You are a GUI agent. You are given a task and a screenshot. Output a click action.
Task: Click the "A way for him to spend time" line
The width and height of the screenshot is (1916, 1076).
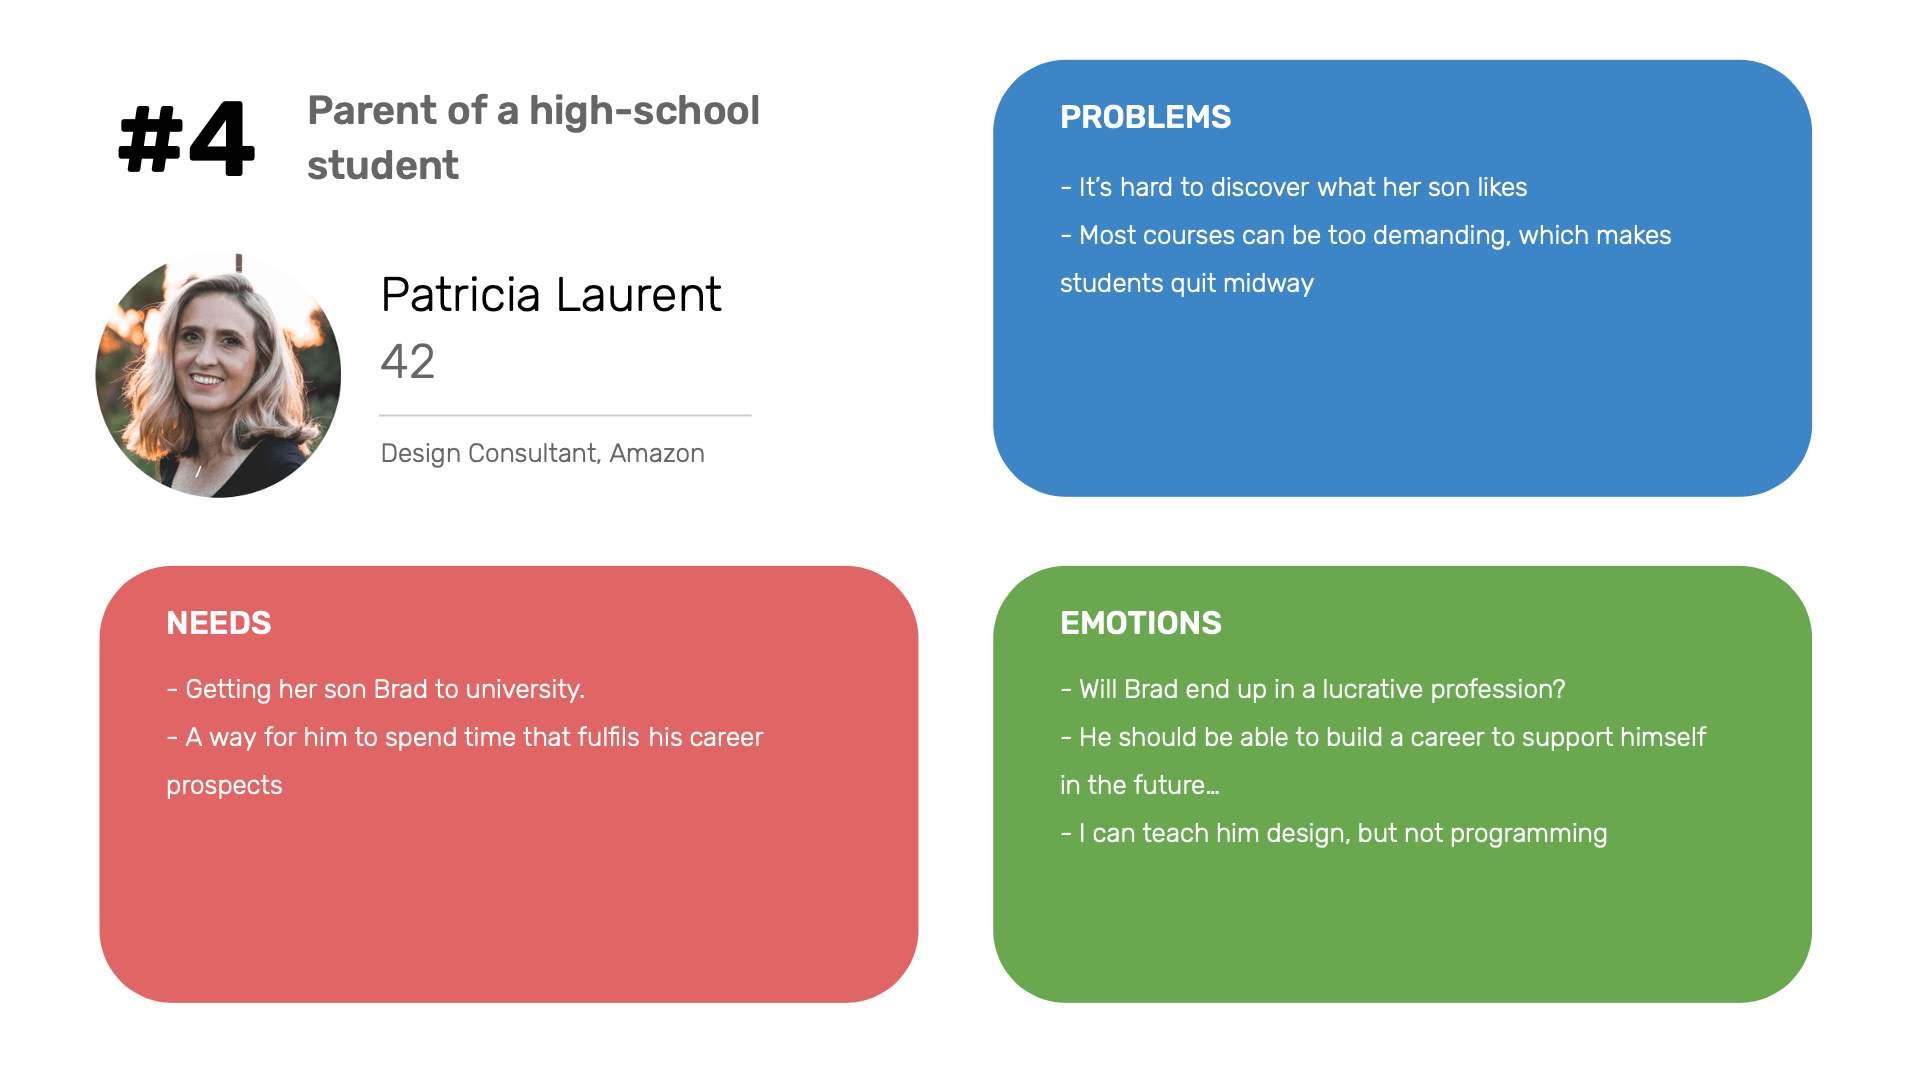pos(464,738)
